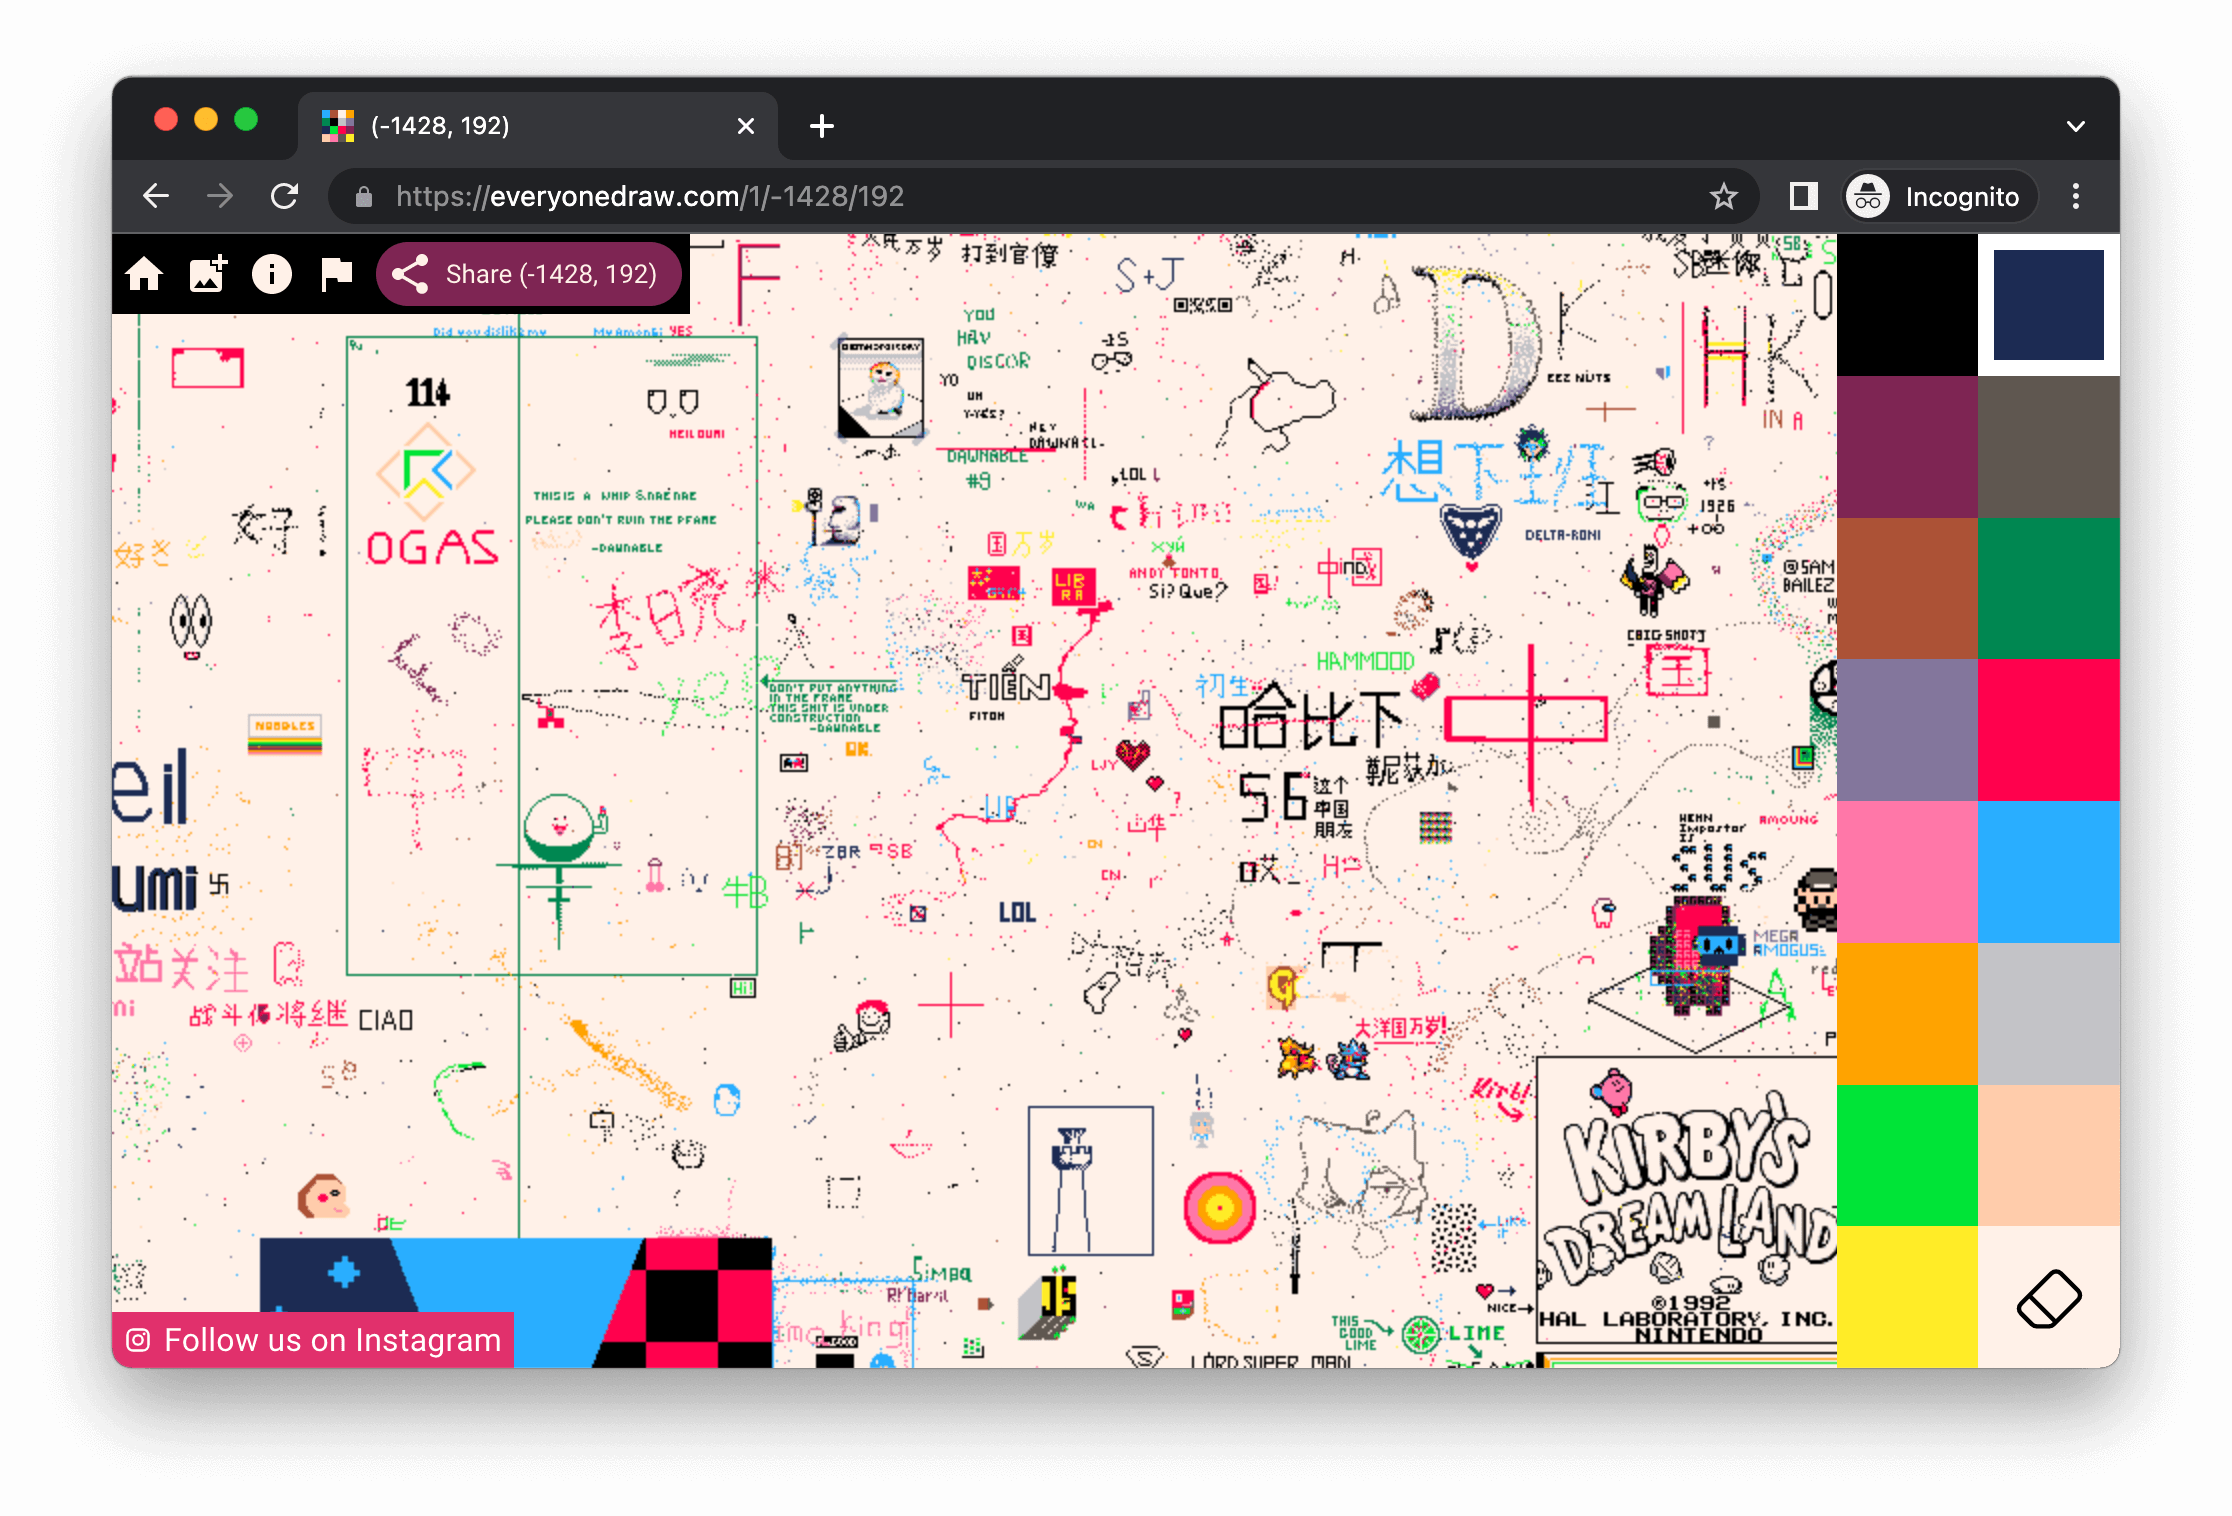Viewport: 2232px width, 1516px height.
Task: Click the black LOL text on canvas
Action: [x=1017, y=912]
